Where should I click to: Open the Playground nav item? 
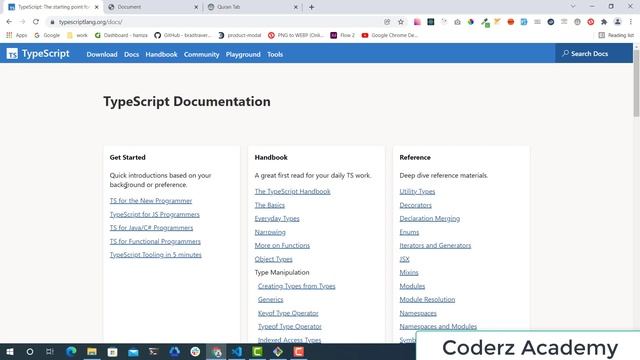pos(243,54)
